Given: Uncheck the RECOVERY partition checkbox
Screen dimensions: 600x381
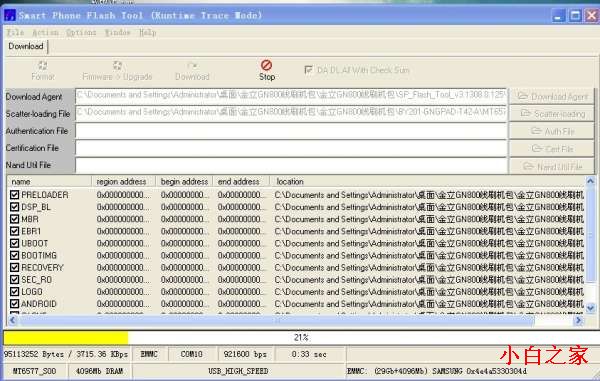Looking at the screenshot, I should tap(15, 267).
